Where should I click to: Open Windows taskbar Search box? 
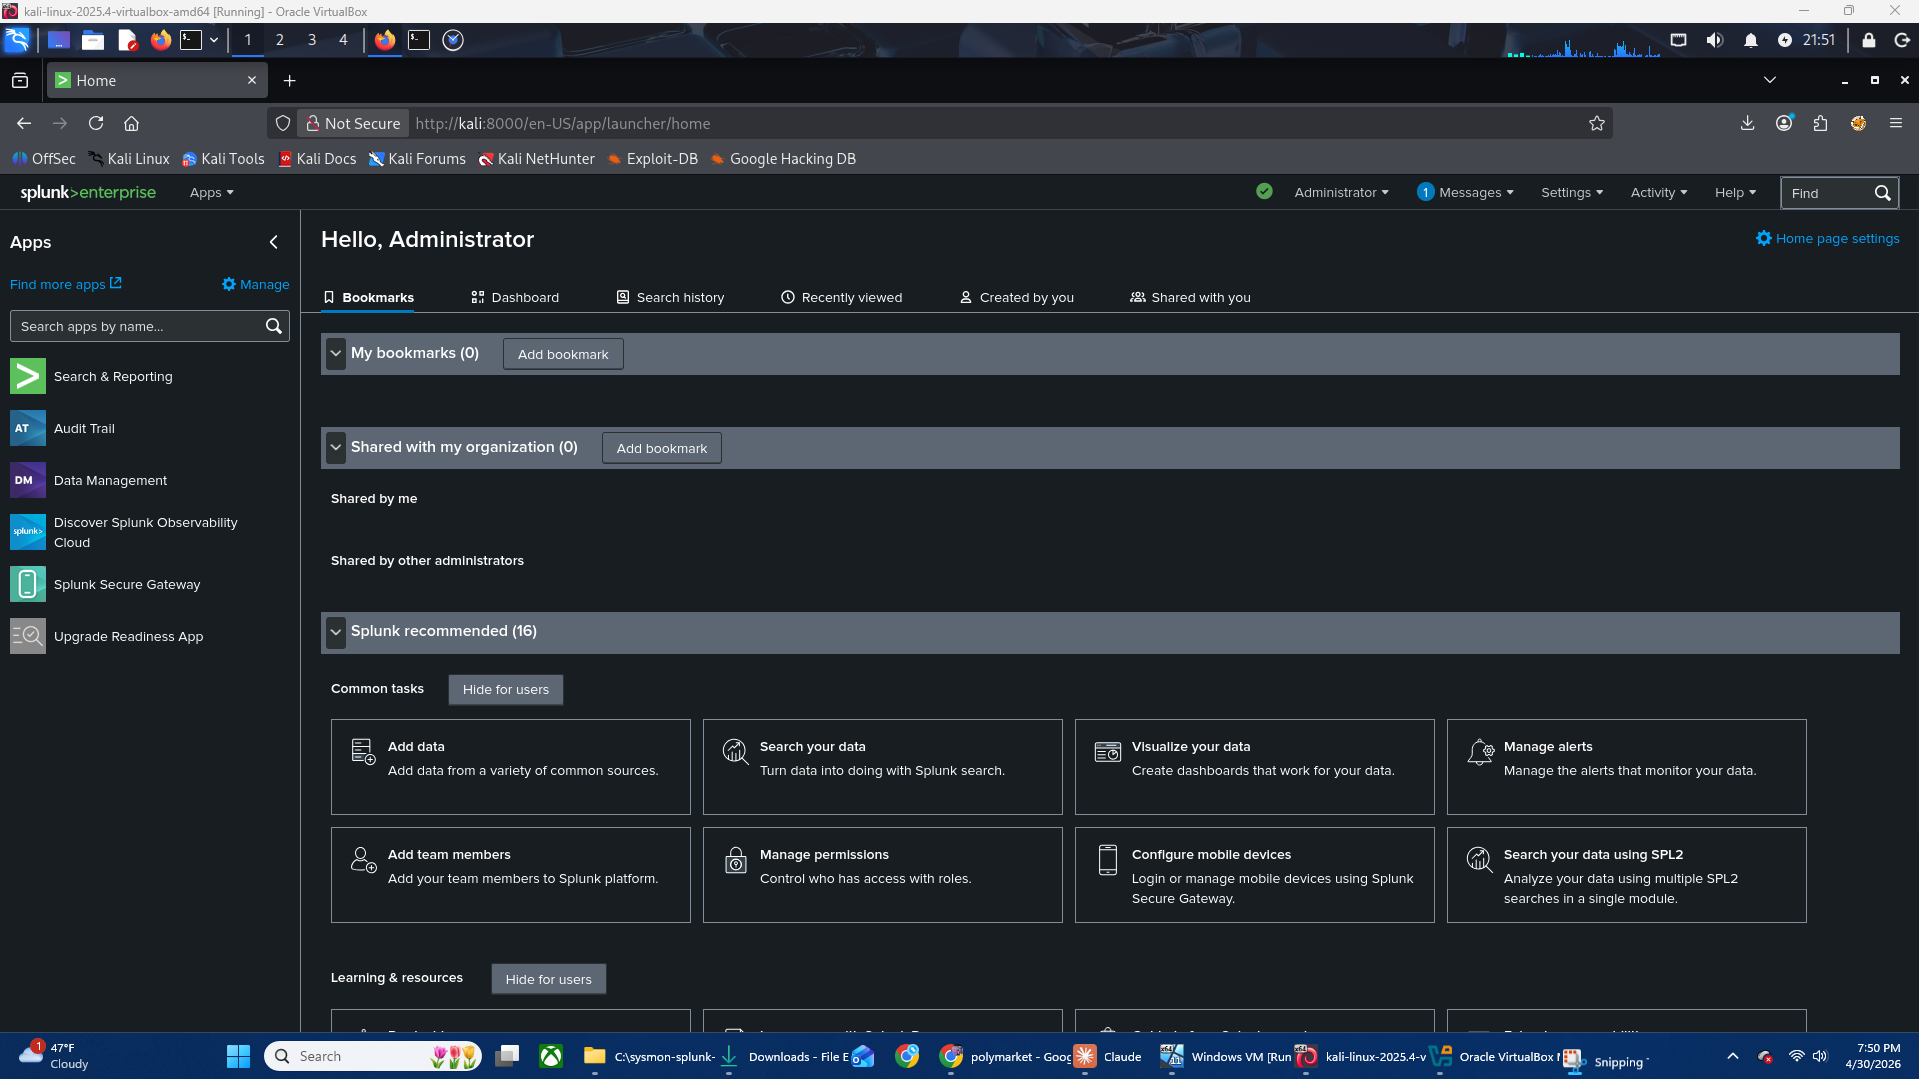374,1056
